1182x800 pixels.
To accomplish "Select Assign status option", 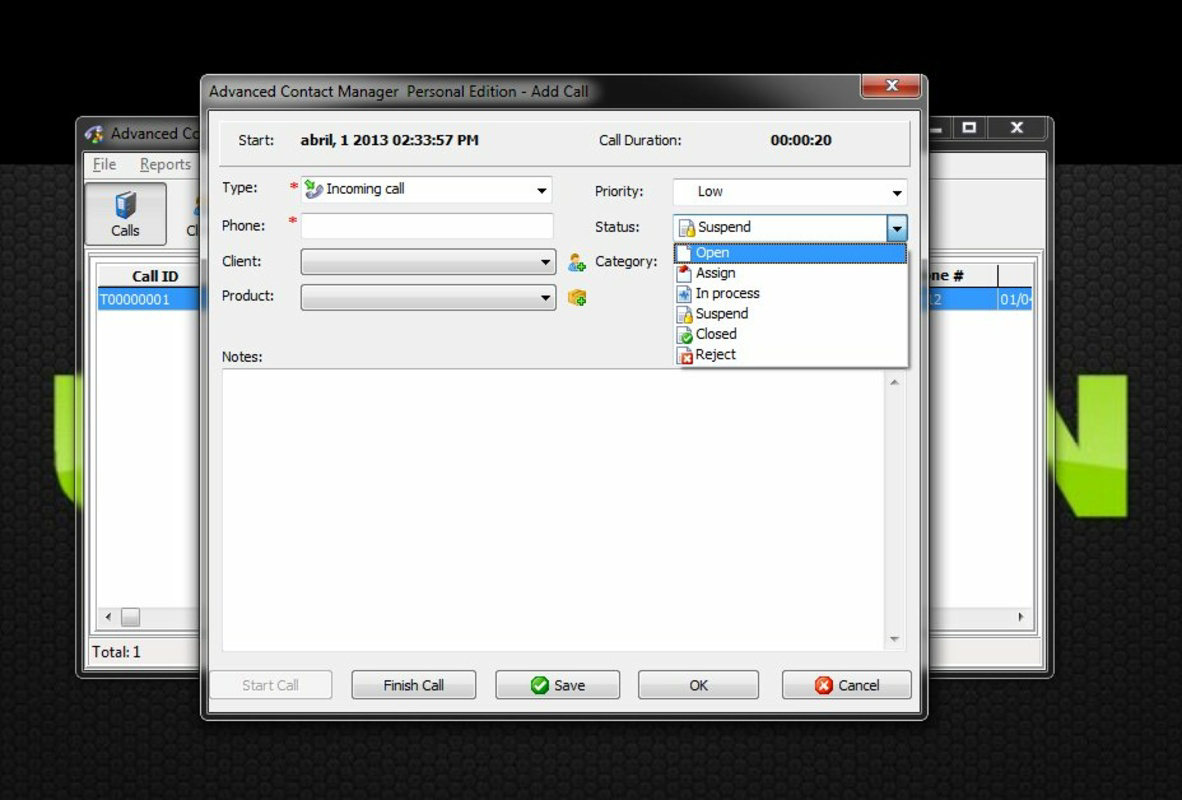I will [x=790, y=273].
